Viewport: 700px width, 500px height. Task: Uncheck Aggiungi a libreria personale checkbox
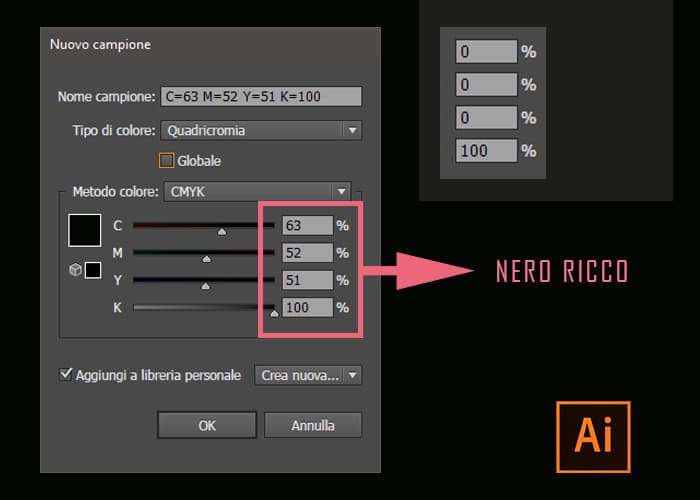coord(66,374)
